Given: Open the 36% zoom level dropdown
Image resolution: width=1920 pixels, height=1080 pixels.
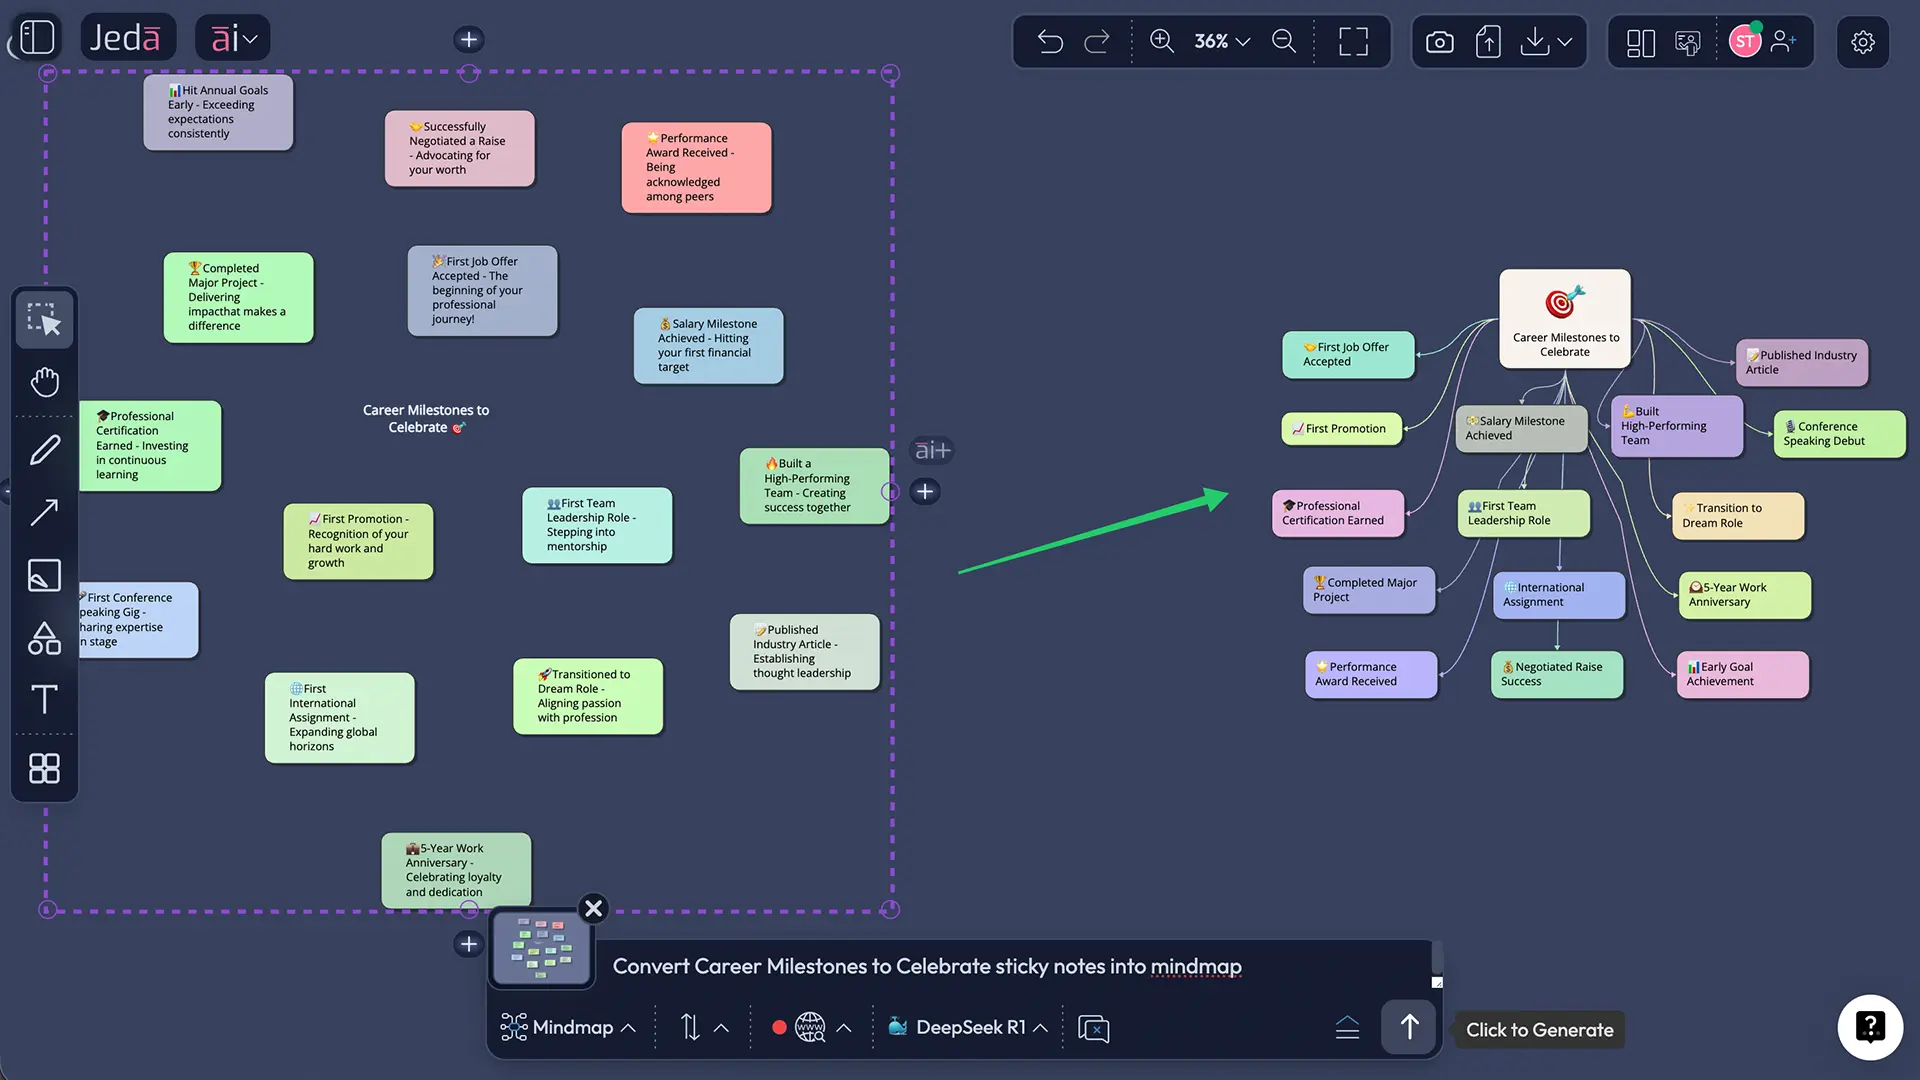Looking at the screenshot, I should tap(1221, 42).
